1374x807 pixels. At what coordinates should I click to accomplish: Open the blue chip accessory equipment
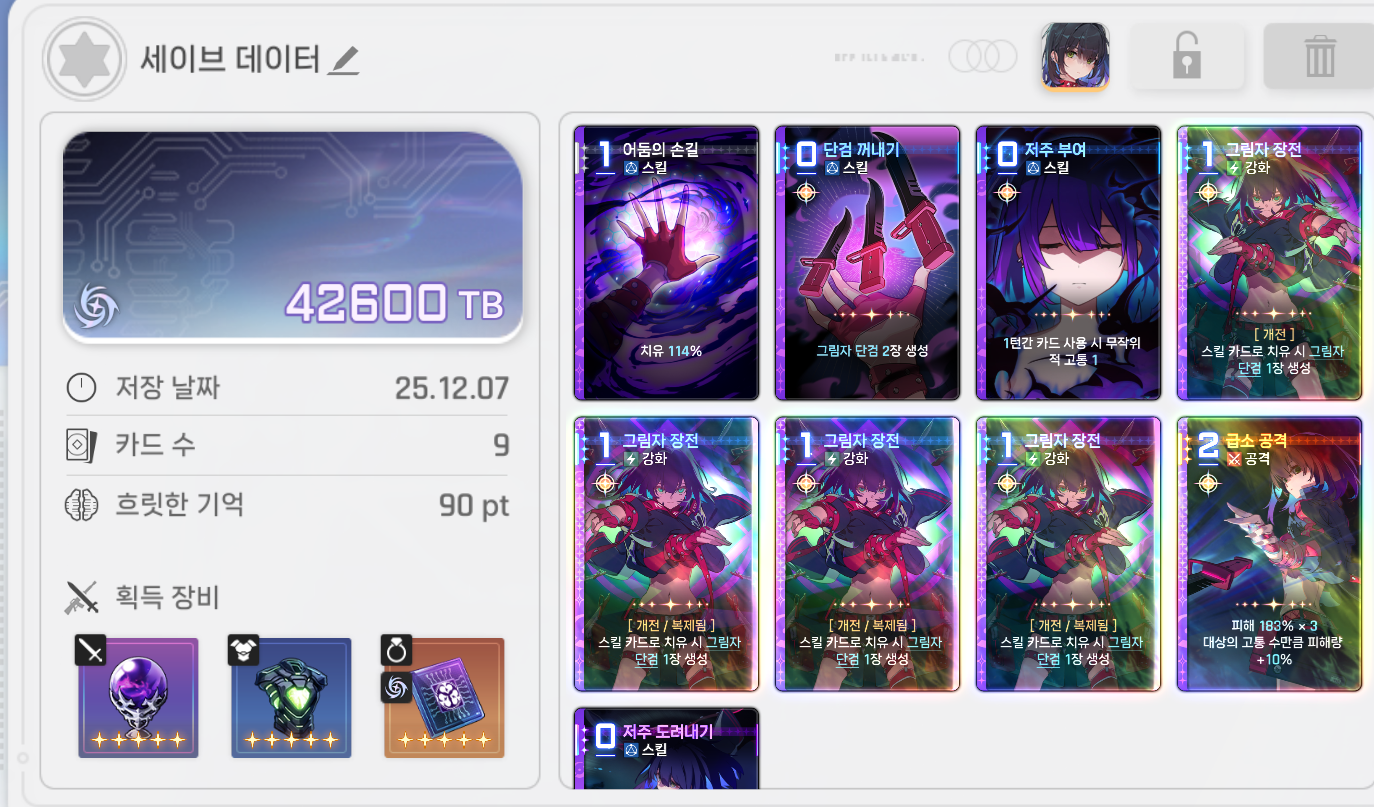tap(444, 697)
